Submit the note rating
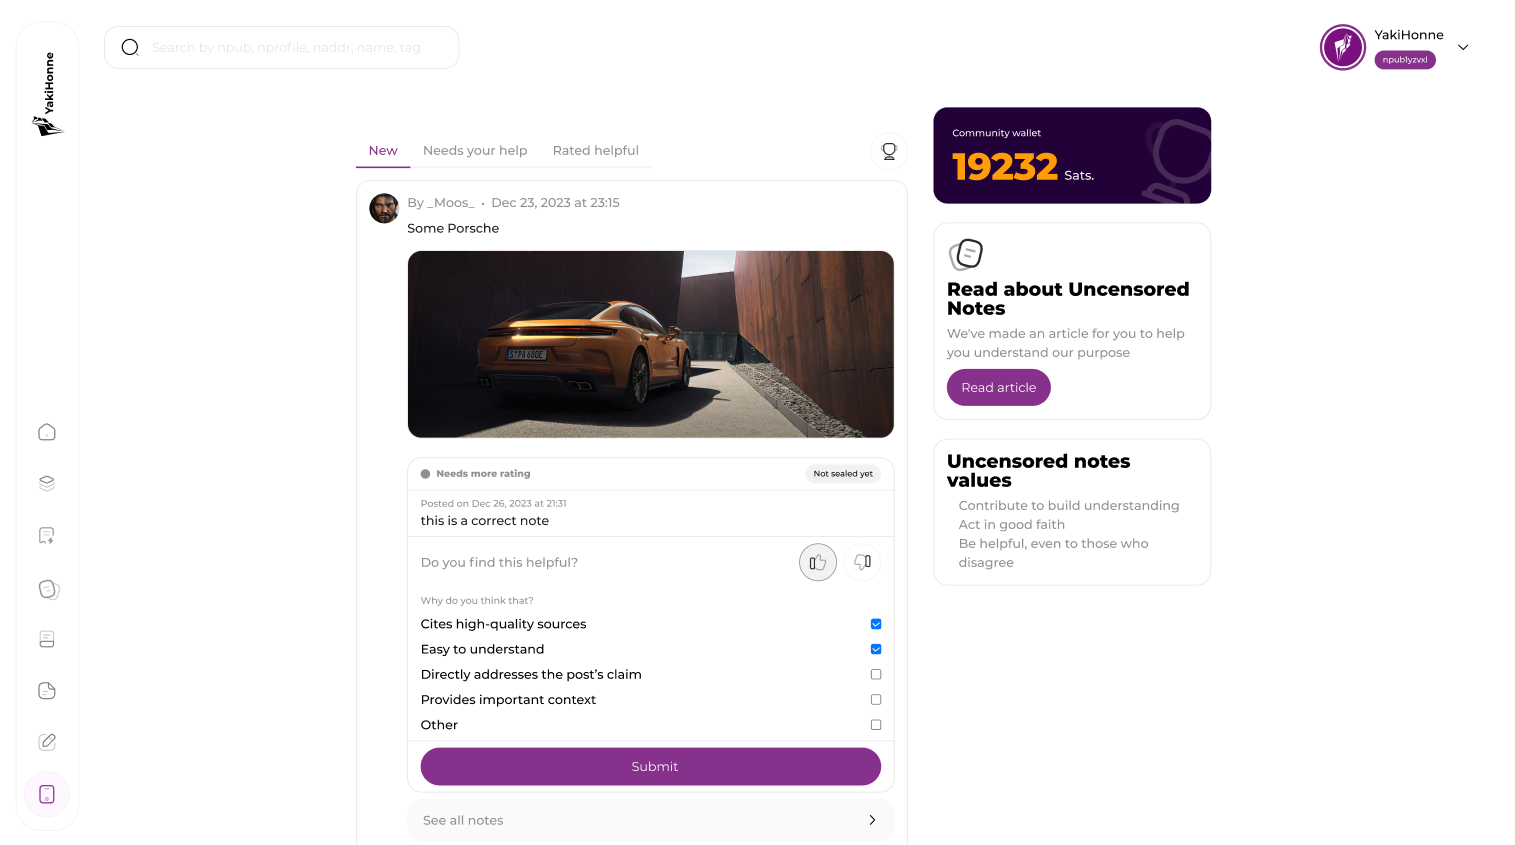The width and height of the screenshot is (1515, 845). (651, 767)
